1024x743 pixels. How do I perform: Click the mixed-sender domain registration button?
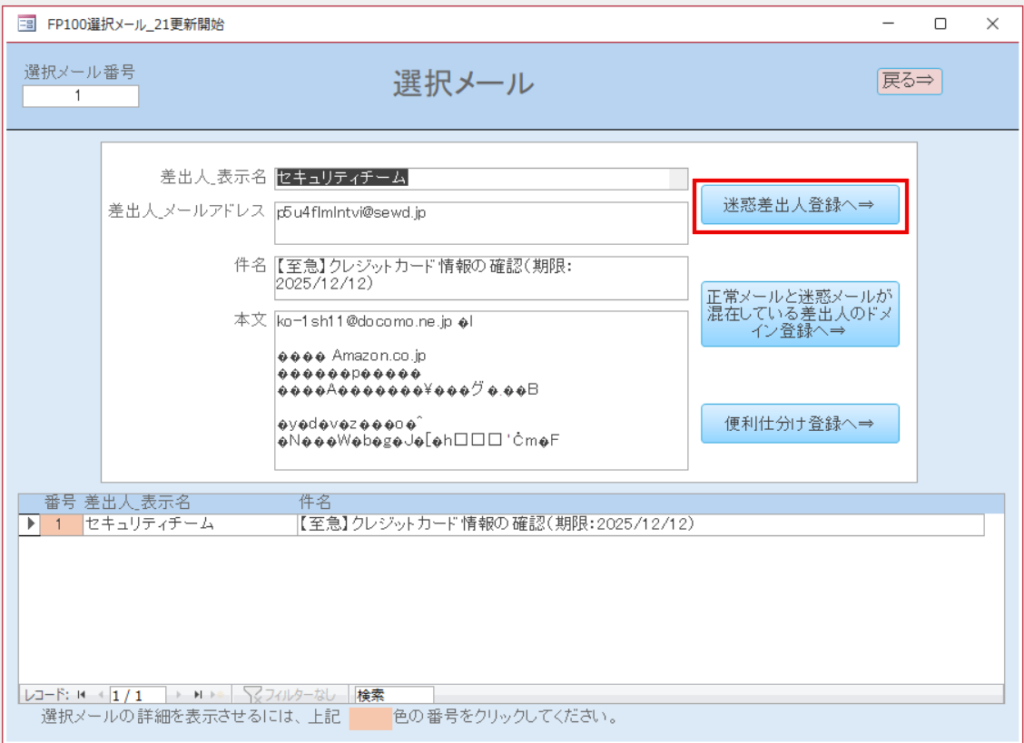pyautogui.click(x=799, y=314)
